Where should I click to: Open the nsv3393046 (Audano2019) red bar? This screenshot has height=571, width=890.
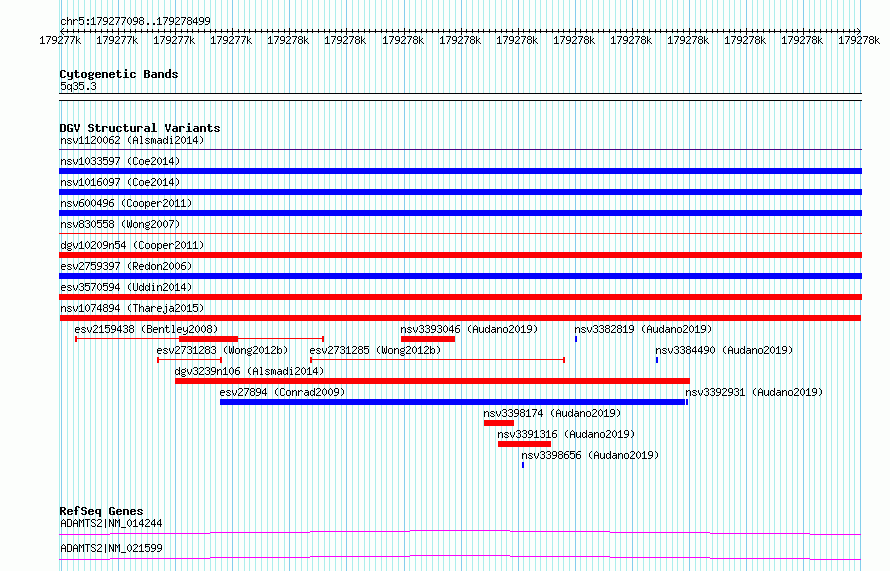coord(428,339)
